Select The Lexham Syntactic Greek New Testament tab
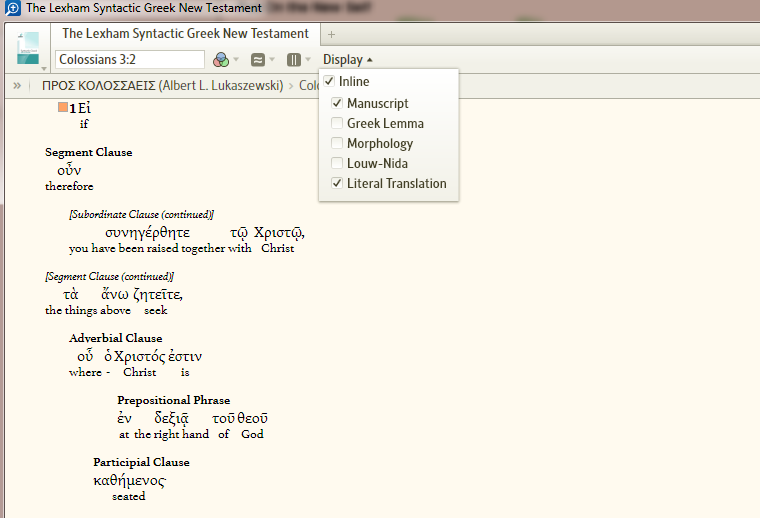Image resolution: width=760 pixels, height=518 pixels. [185, 33]
